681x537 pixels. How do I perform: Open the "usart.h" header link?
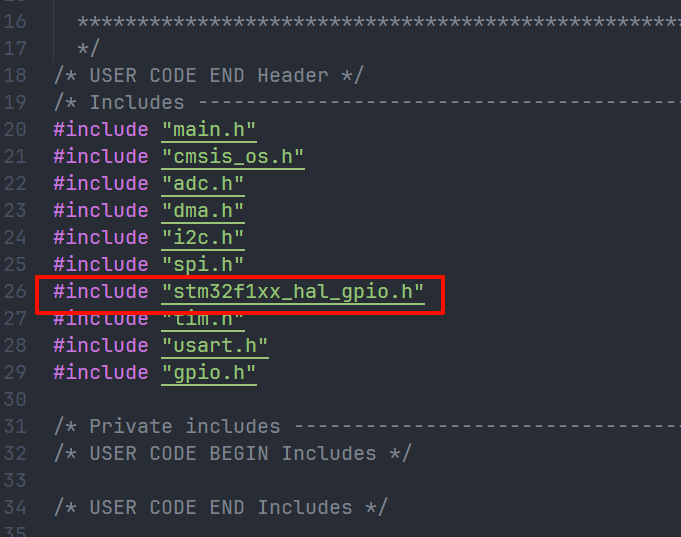click(214, 345)
